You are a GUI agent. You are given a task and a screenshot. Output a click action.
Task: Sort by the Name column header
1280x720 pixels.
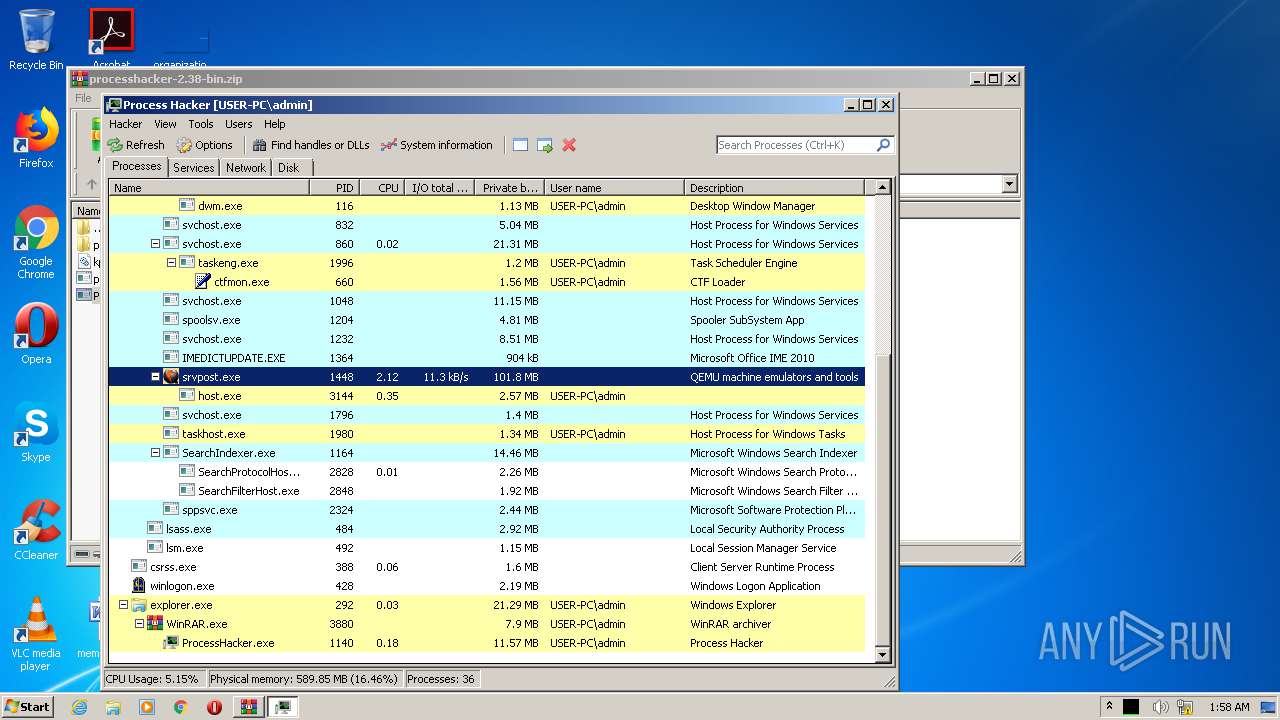pyautogui.click(x=209, y=187)
